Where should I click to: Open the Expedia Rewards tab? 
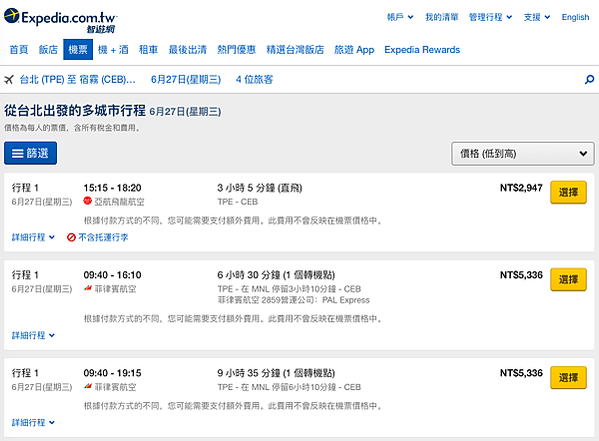pyautogui.click(x=422, y=50)
